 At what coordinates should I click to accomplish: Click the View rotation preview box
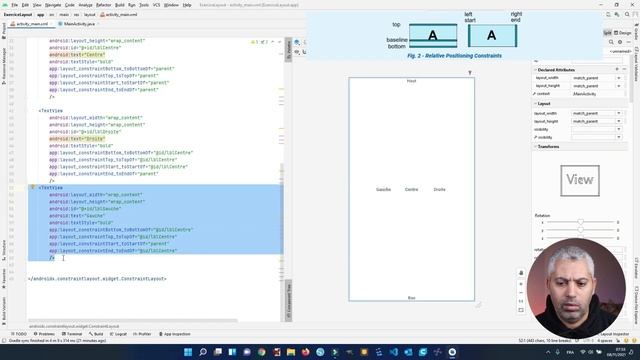tap(580, 180)
